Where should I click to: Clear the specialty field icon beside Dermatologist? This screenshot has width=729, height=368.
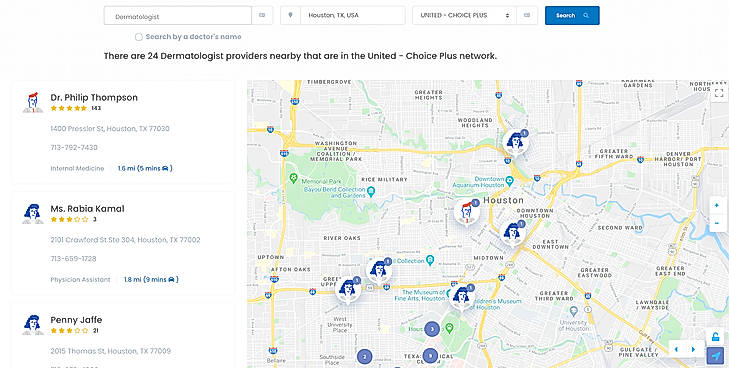click(x=262, y=15)
